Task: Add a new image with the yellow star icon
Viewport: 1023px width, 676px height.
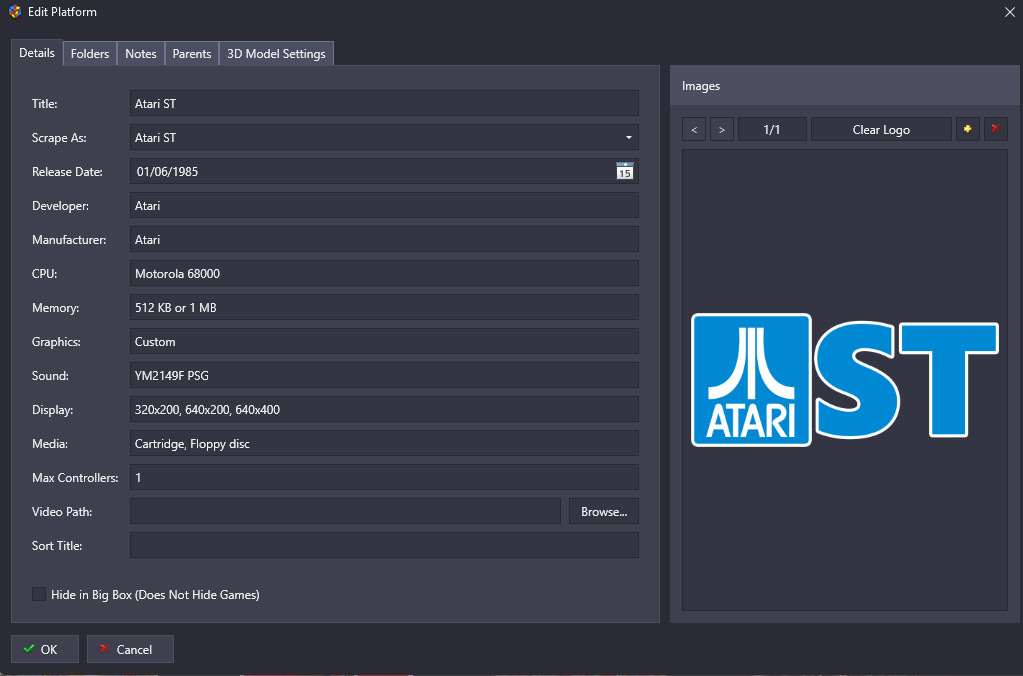Action: [968, 129]
